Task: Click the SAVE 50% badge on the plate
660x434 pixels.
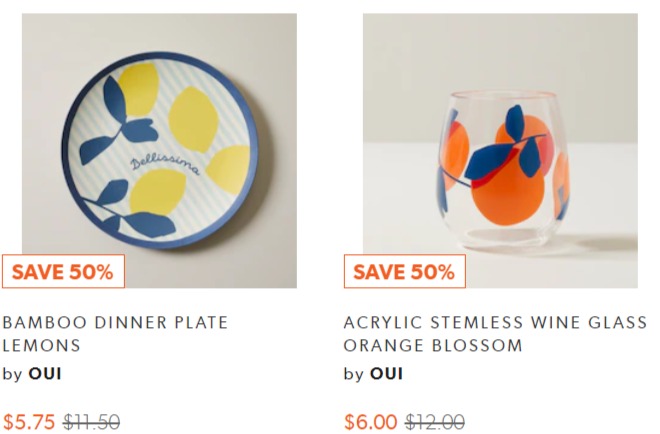Action: (63, 272)
